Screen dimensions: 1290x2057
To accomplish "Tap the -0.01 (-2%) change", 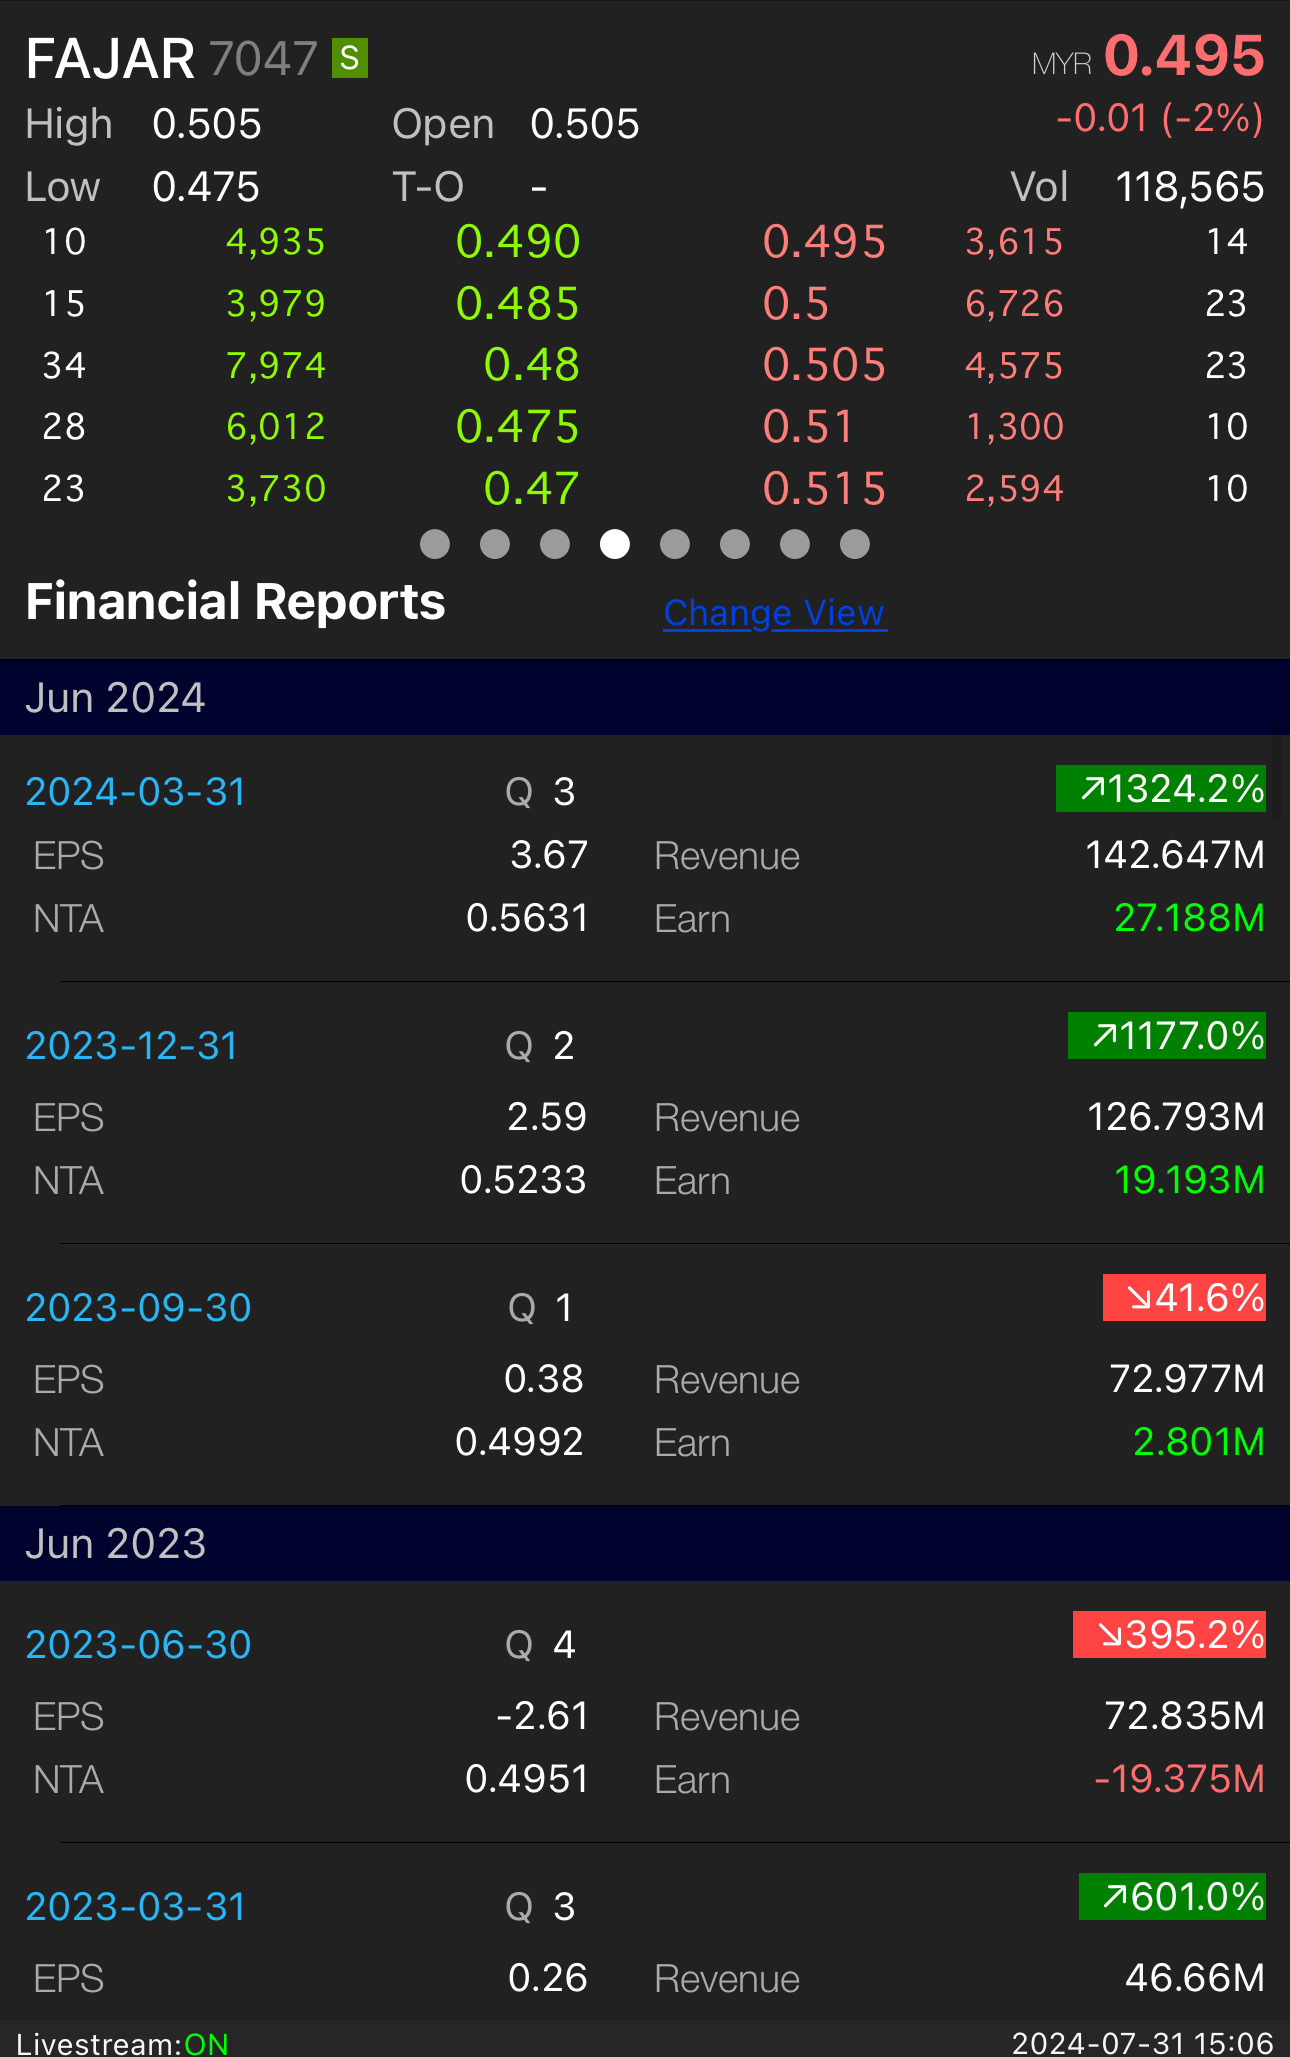I will 1160,119.
